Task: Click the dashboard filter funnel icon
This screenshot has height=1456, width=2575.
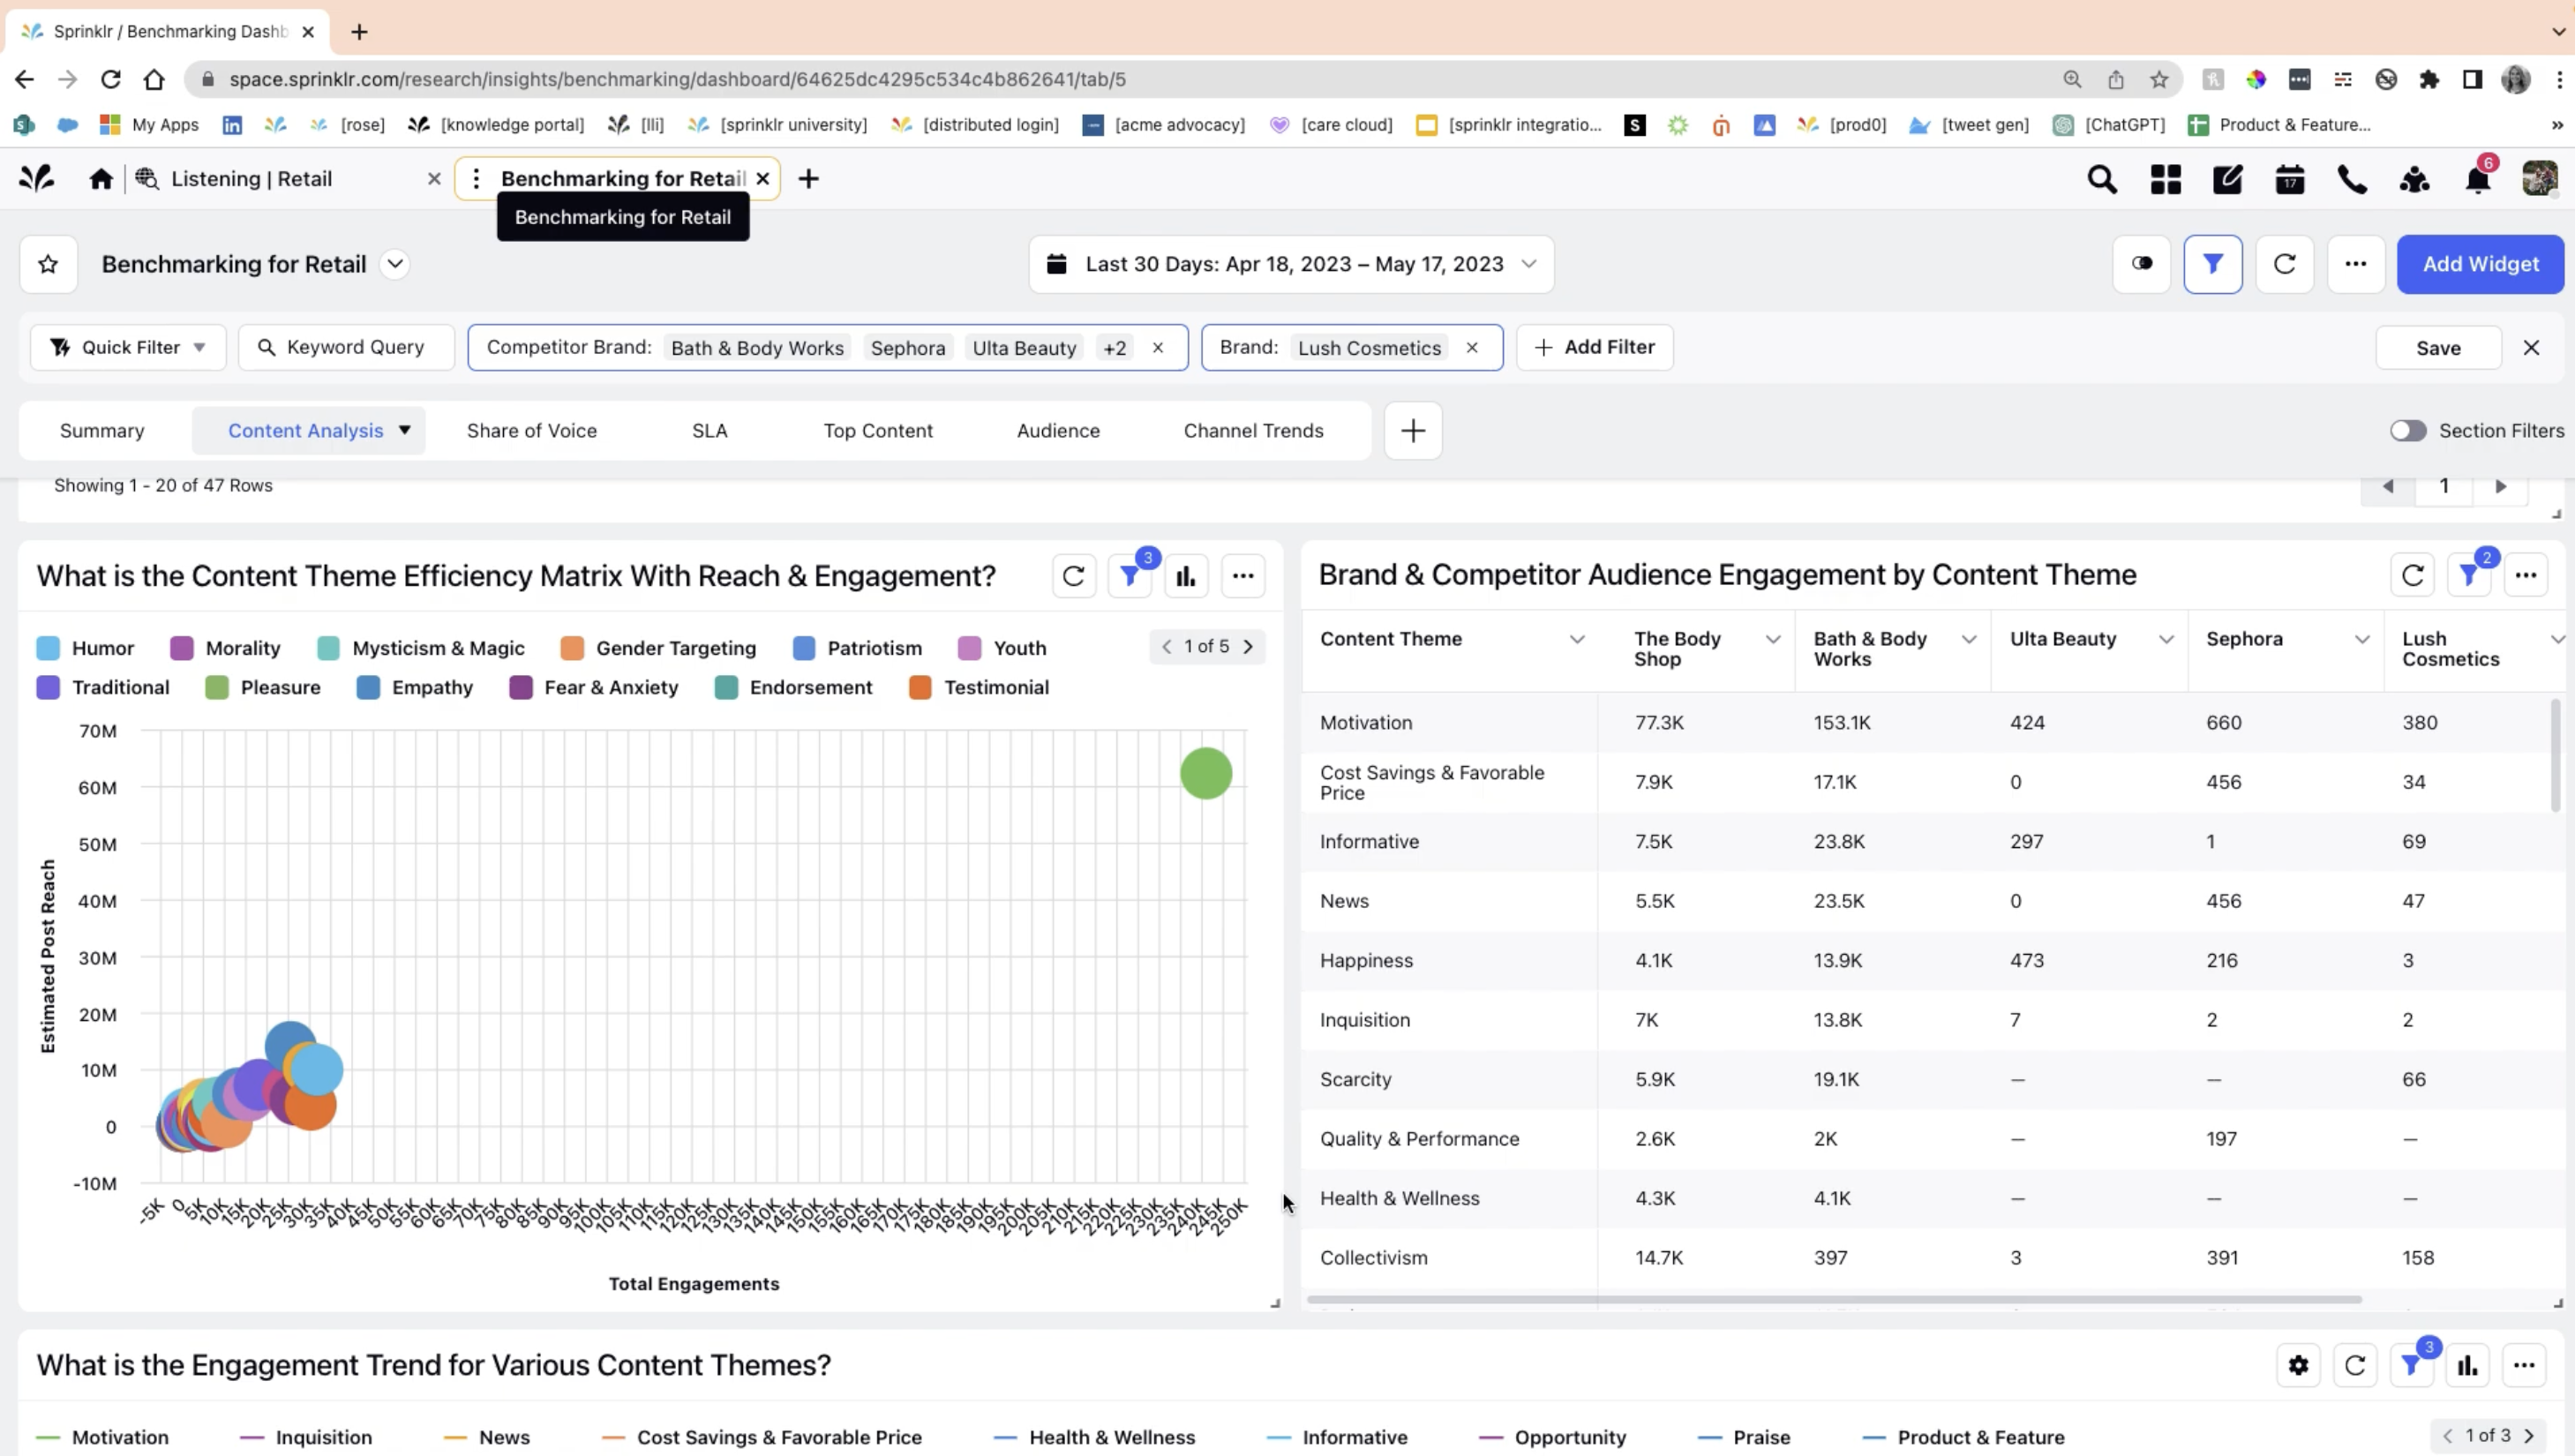Action: 2212,264
